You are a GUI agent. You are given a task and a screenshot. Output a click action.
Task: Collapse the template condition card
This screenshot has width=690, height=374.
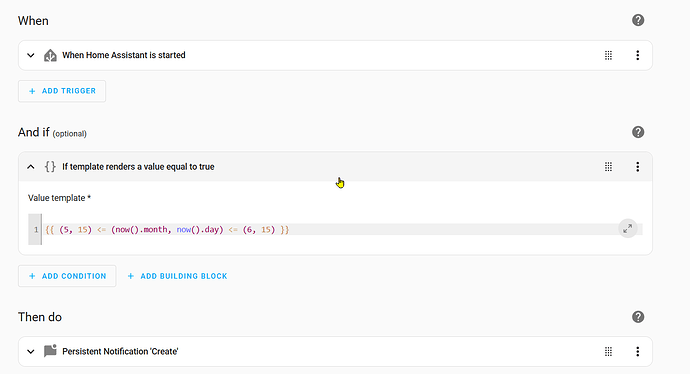coord(31,167)
